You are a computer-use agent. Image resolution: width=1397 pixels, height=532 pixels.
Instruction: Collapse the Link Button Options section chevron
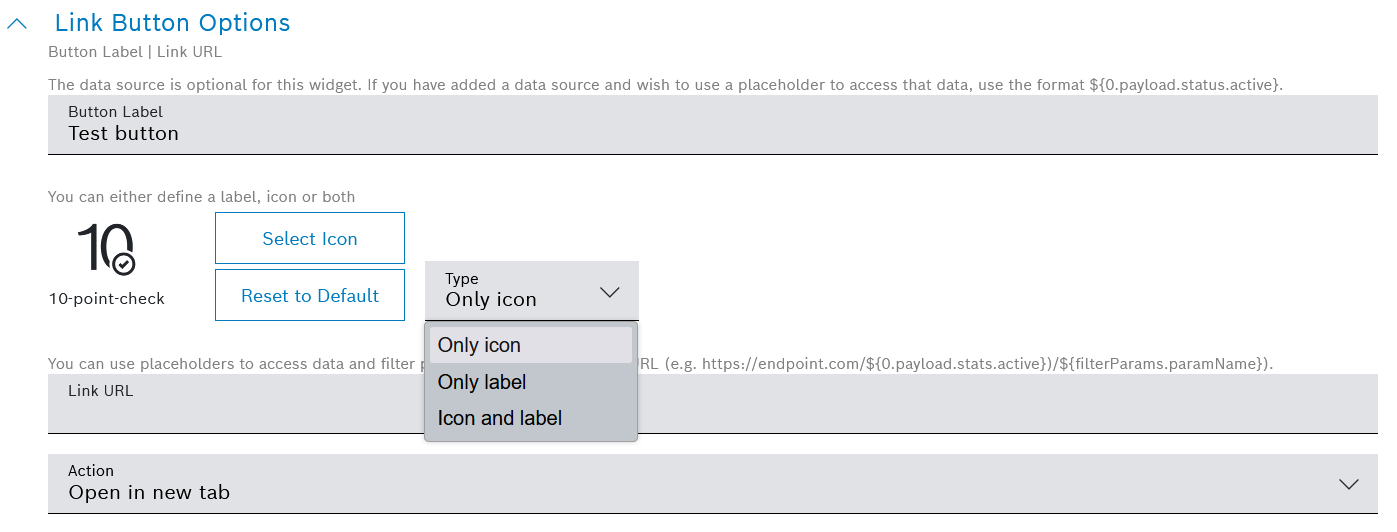tap(17, 23)
